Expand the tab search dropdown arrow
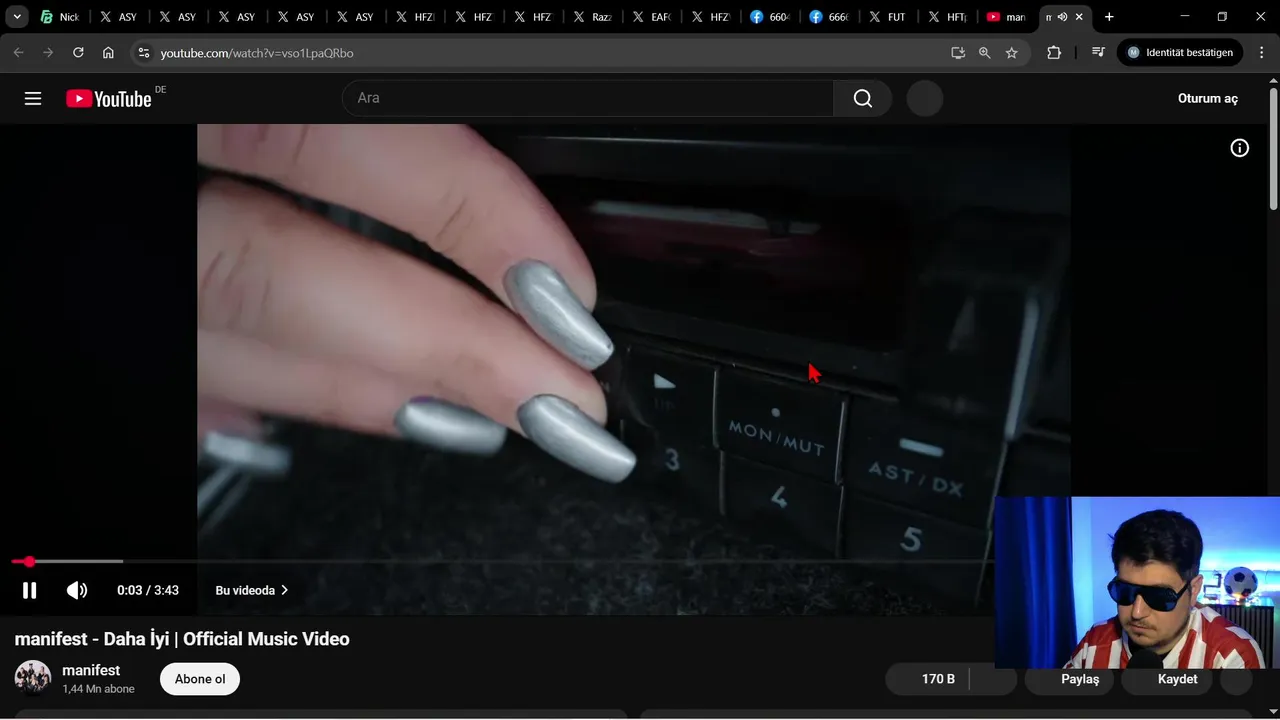 click(x=17, y=17)
